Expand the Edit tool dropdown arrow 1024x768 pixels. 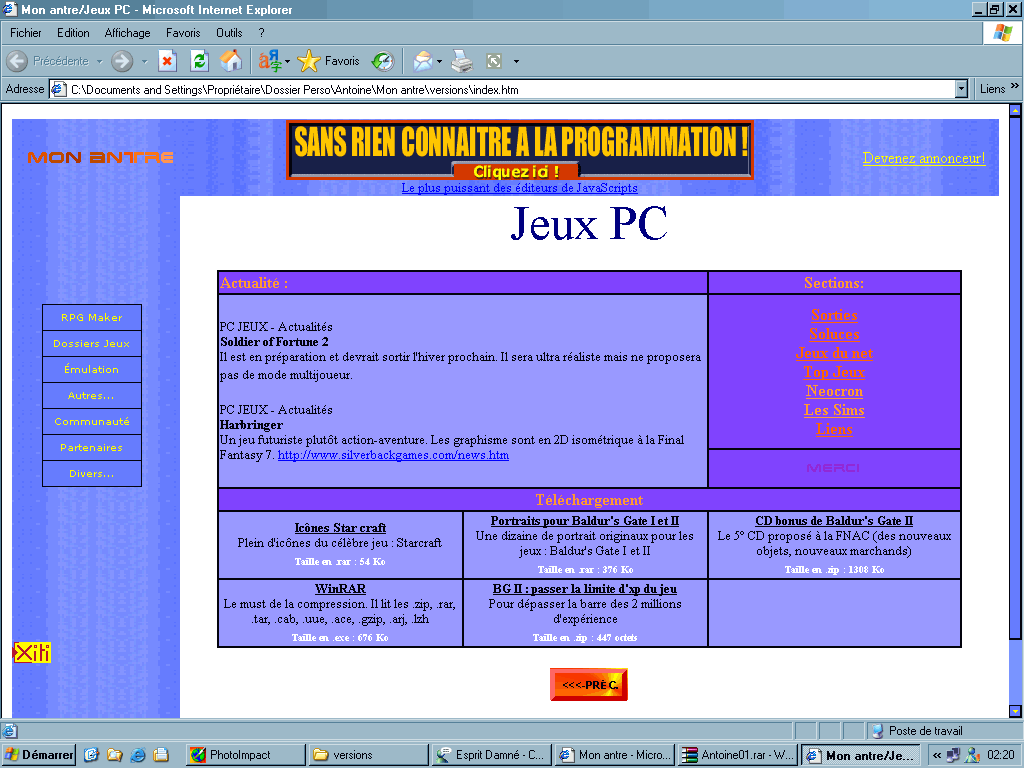click(517, 61)
